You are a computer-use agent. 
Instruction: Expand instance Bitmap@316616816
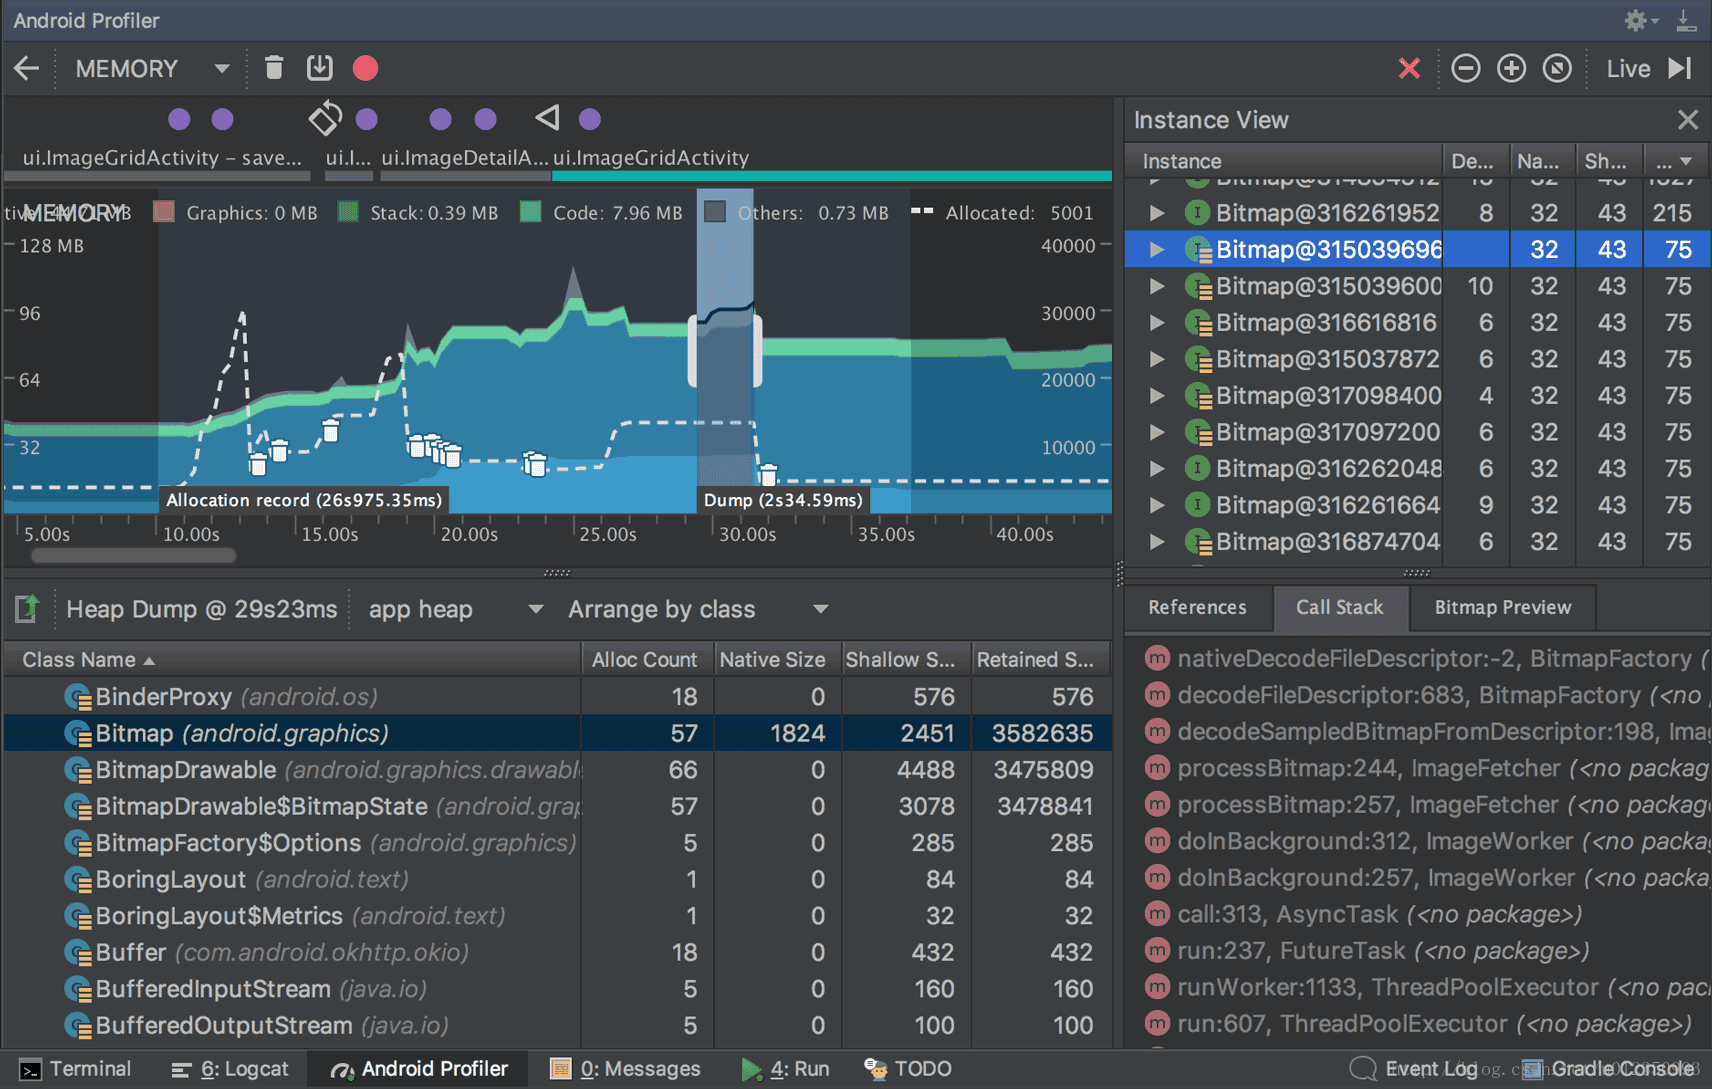tap(1157, 322)
